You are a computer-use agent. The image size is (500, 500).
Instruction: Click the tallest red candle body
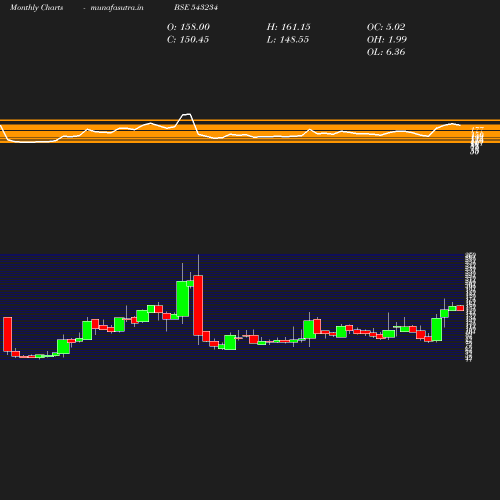[x=198, y=305]
